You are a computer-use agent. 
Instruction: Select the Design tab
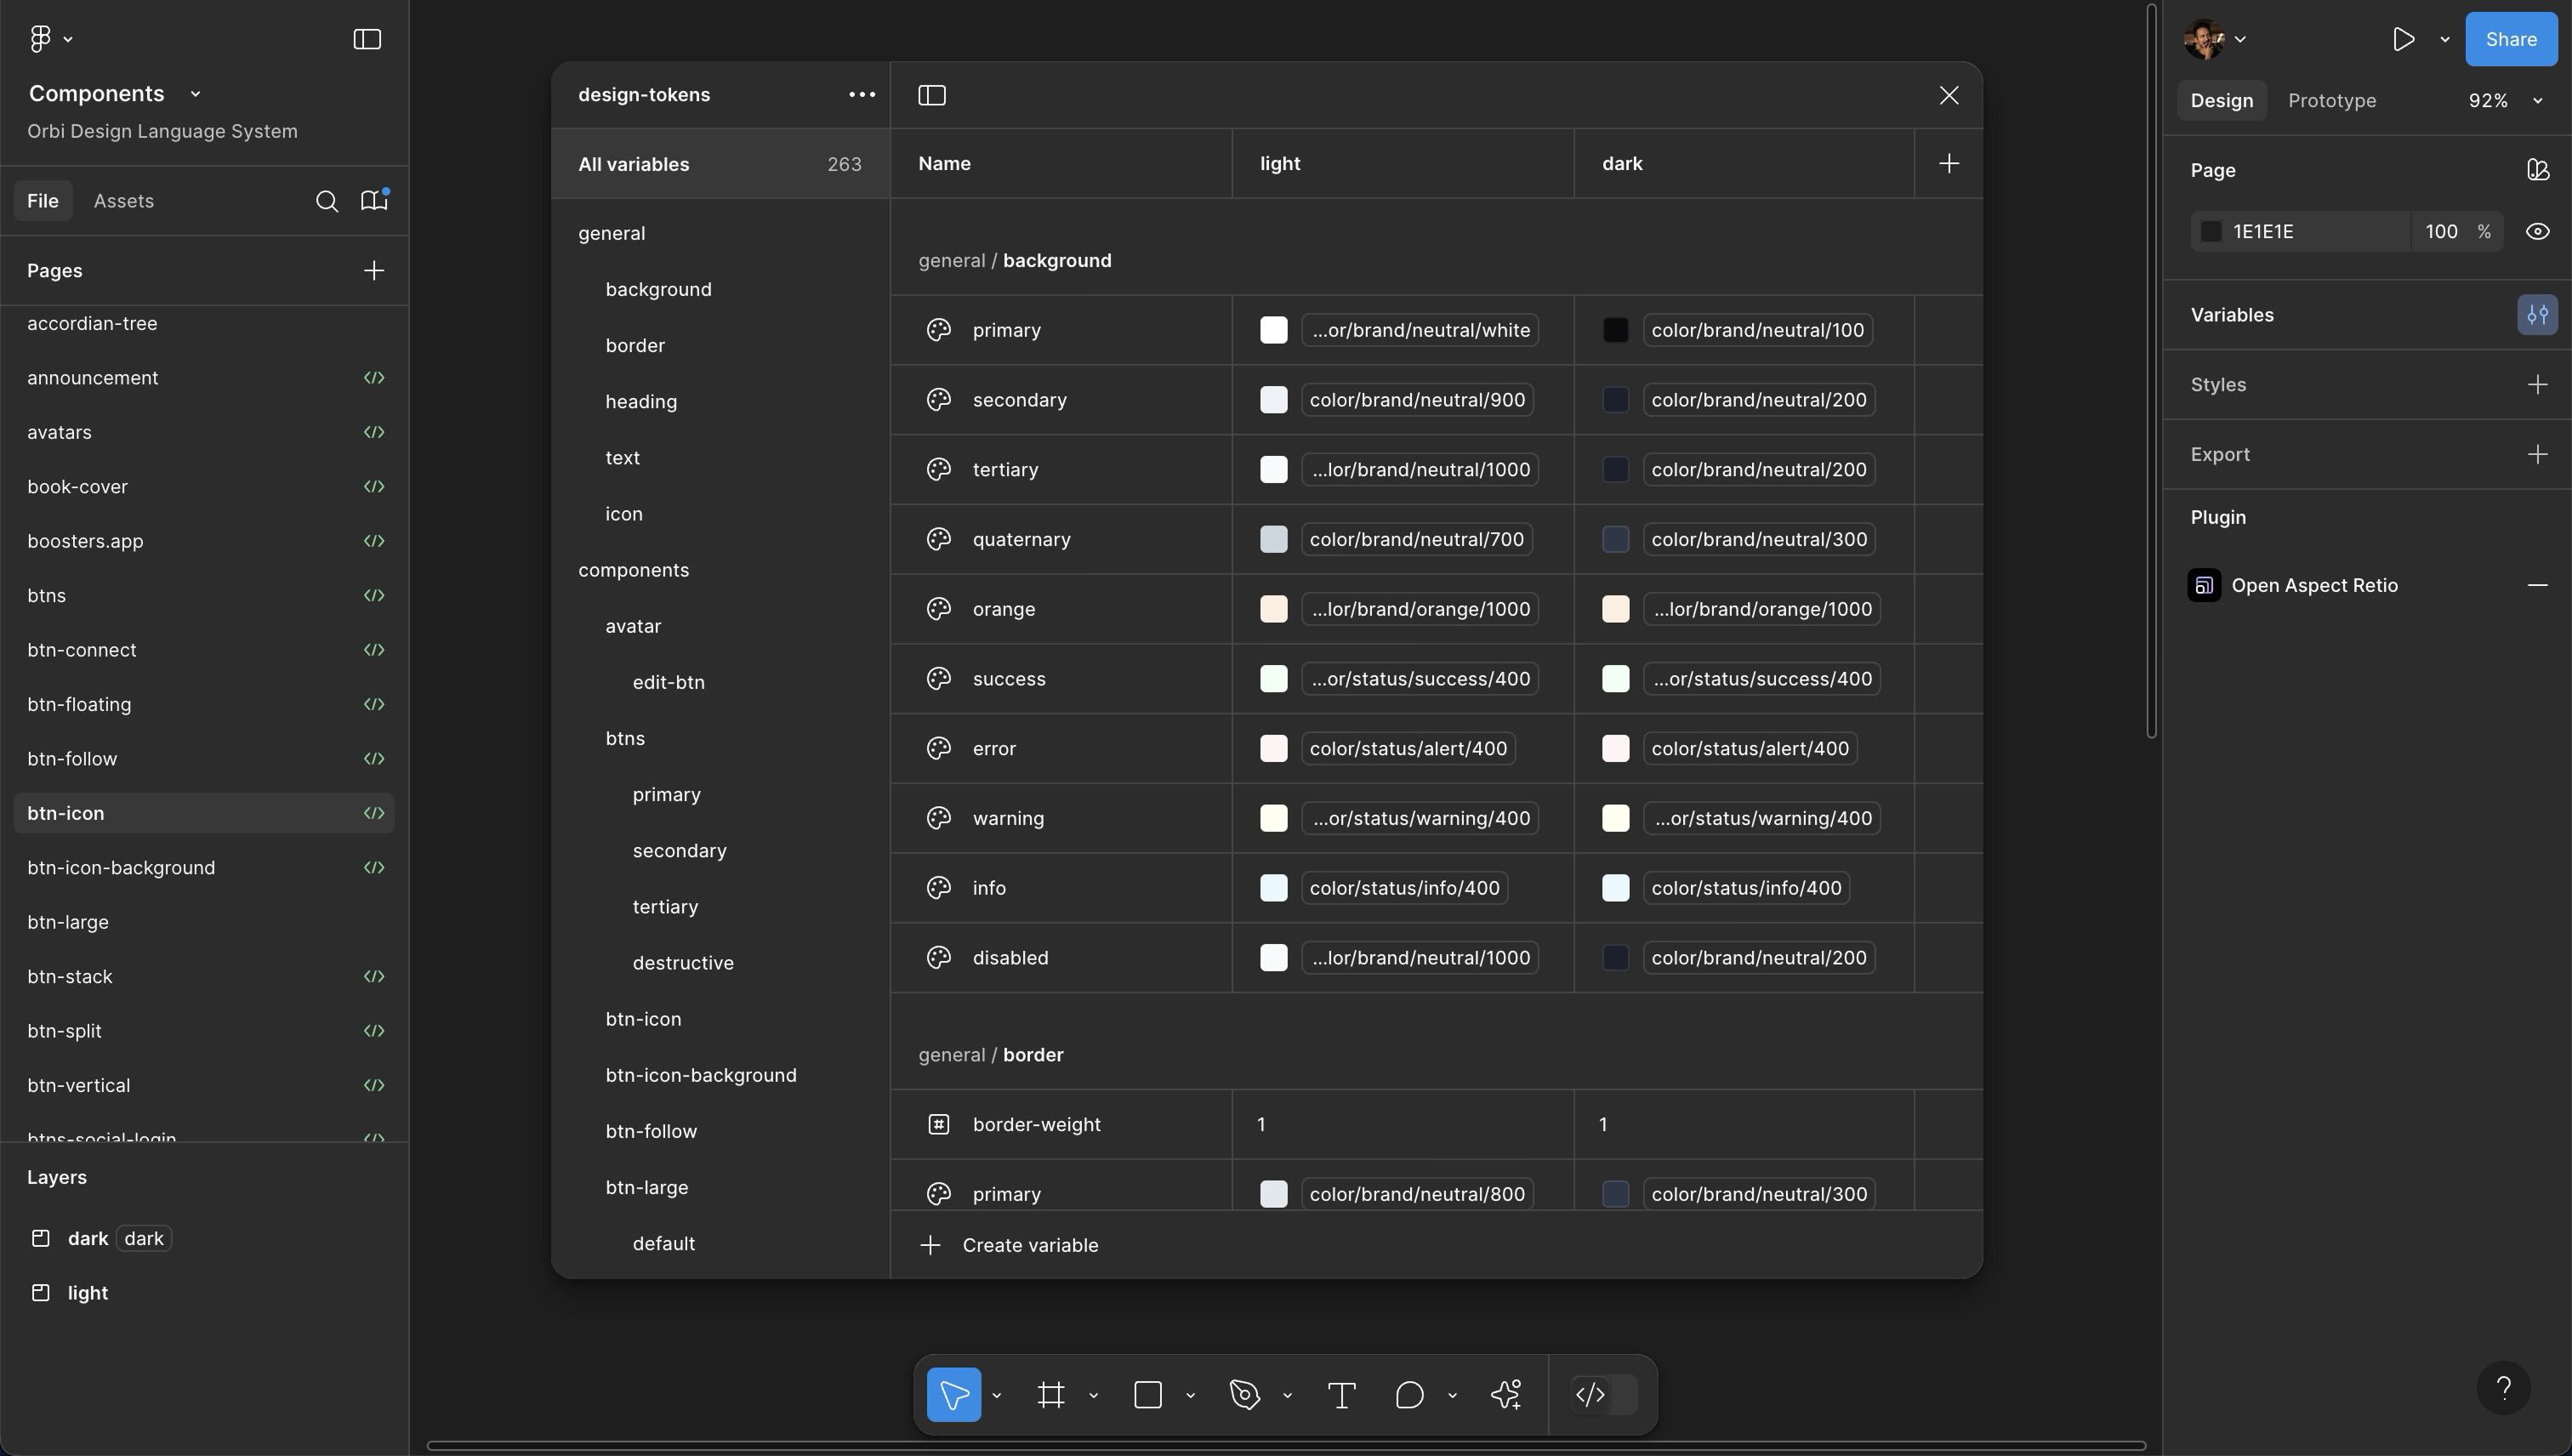click(x=2221, y=101)
